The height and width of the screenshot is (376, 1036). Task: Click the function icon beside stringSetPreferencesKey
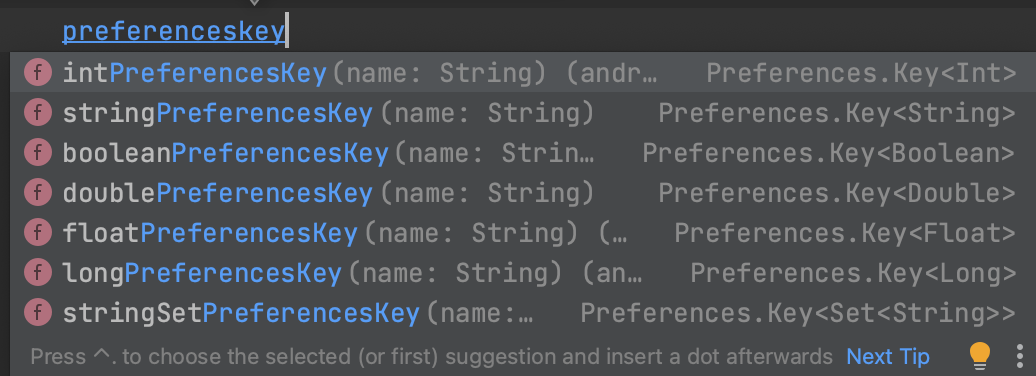pyautogui.click(x=38, y=312)
